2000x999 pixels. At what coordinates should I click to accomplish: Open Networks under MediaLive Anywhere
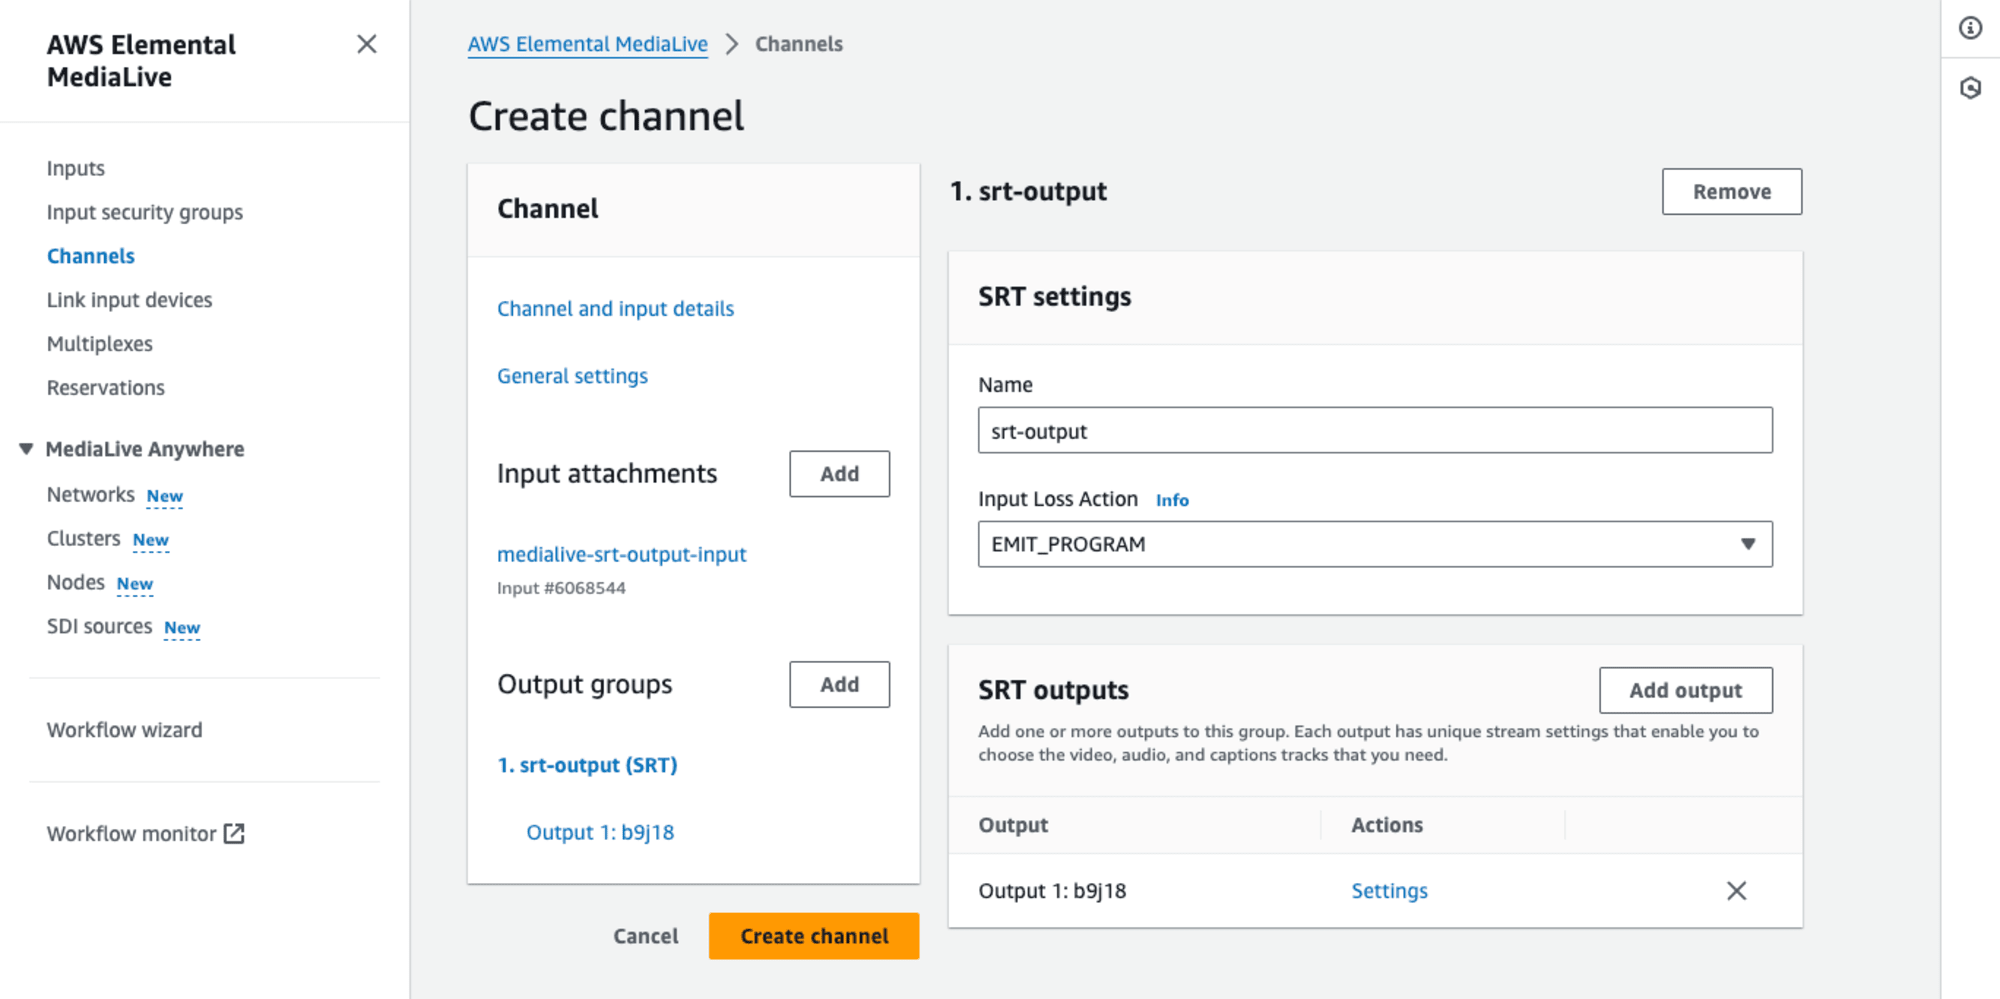coord(91,495)
